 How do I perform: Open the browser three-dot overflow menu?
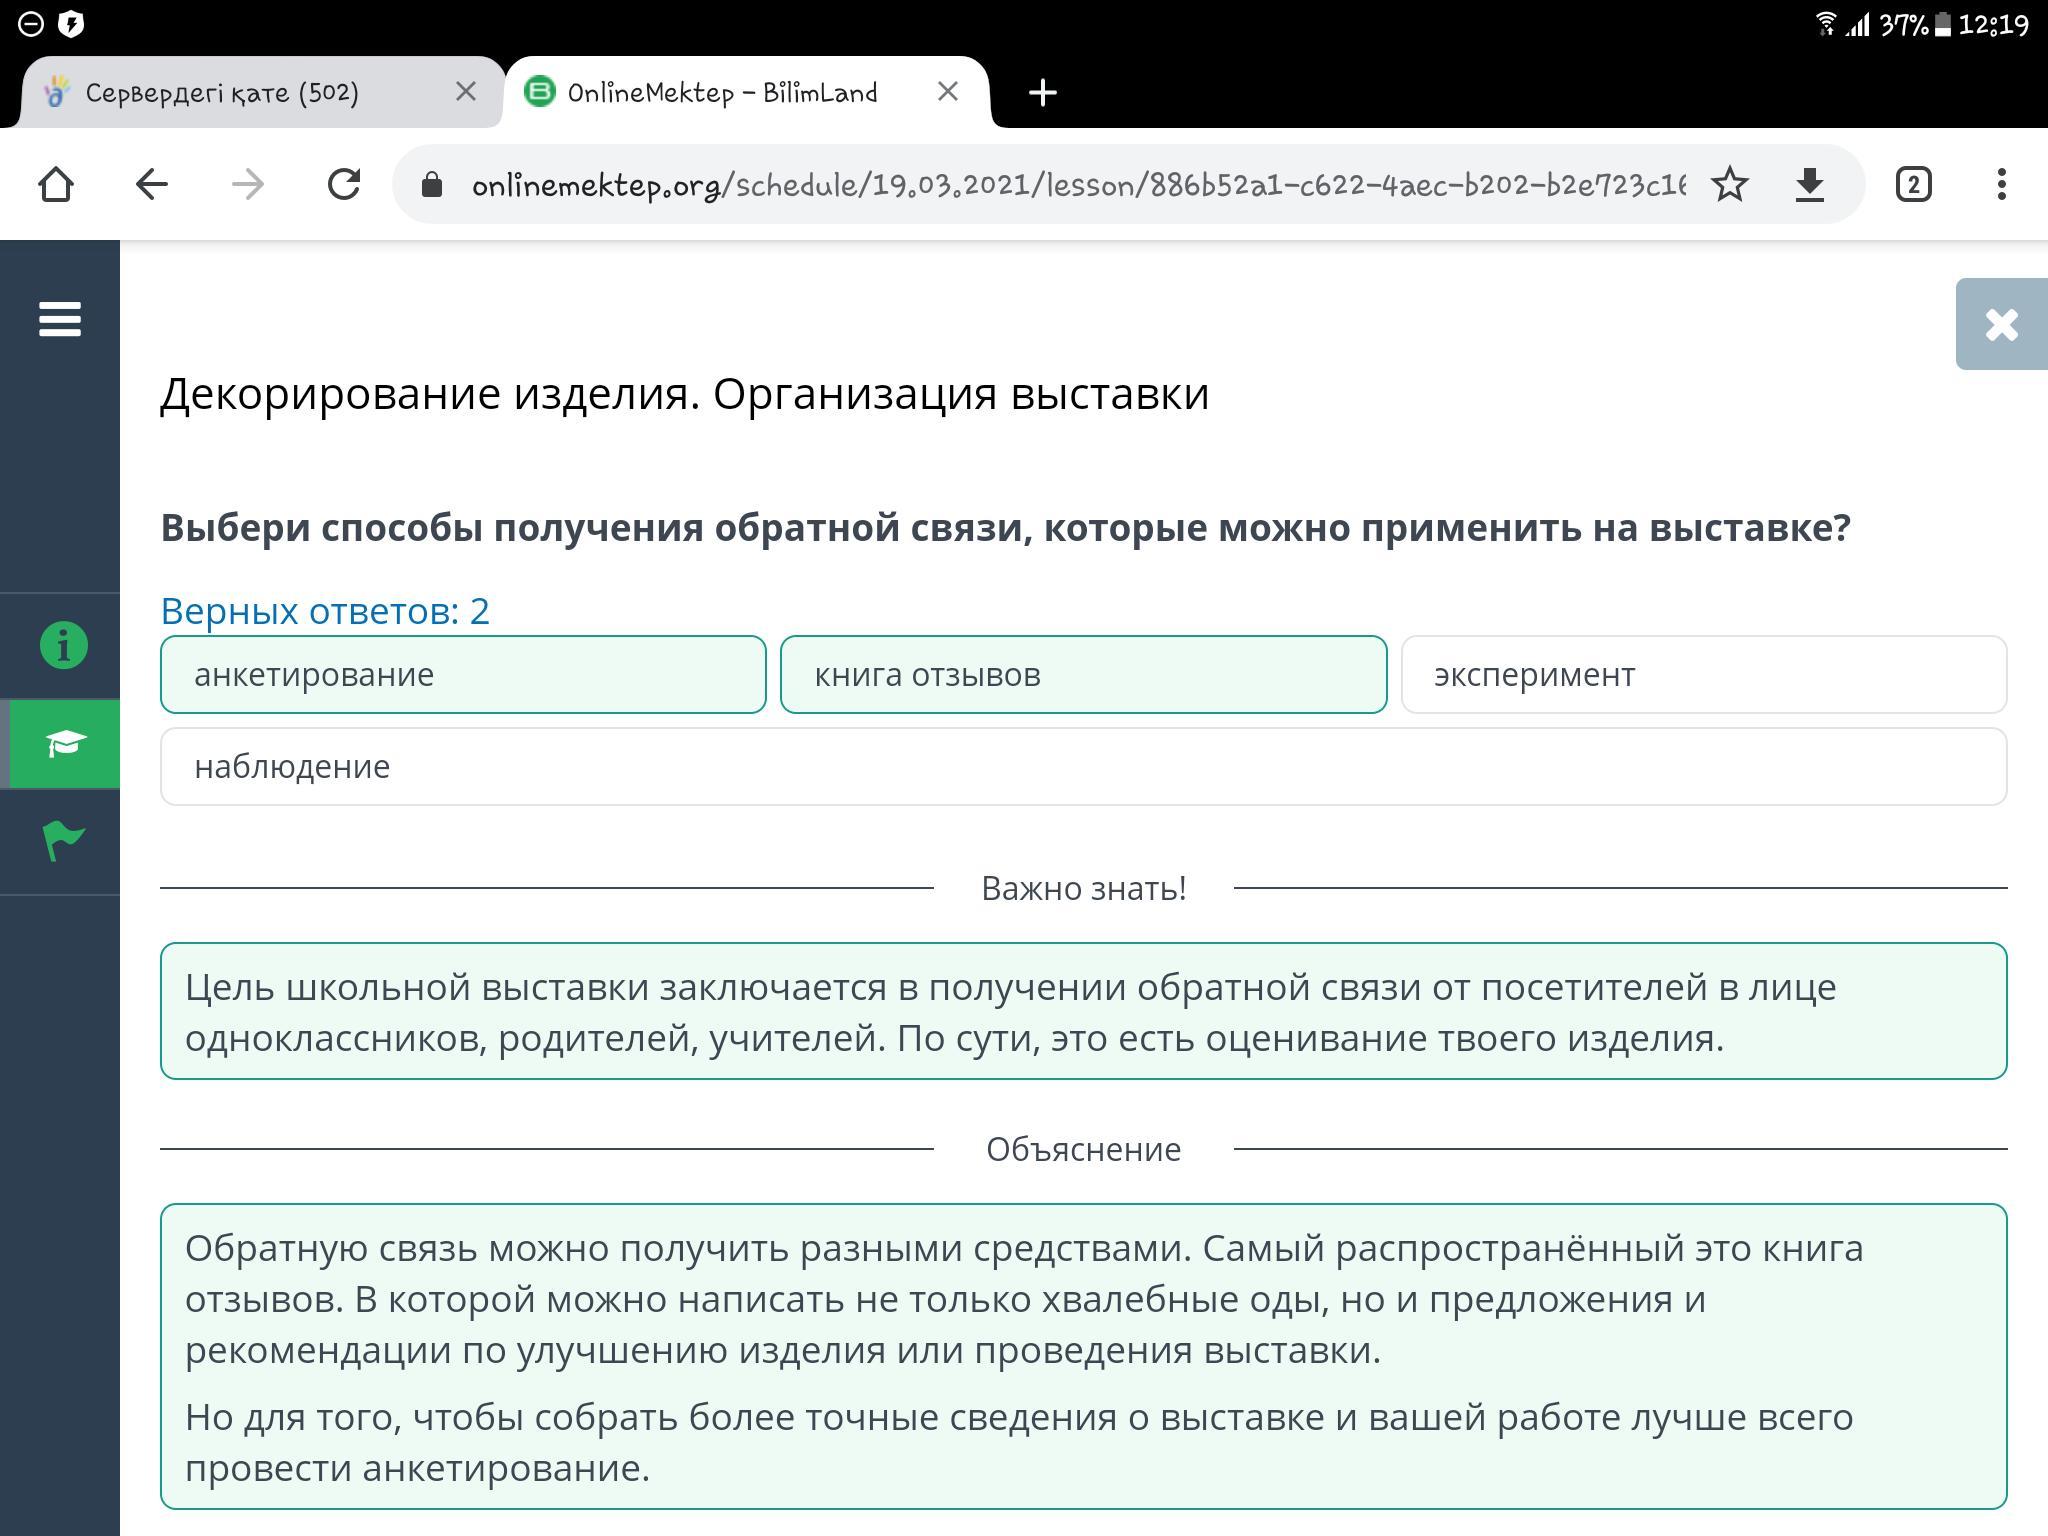pos(2001,184)
